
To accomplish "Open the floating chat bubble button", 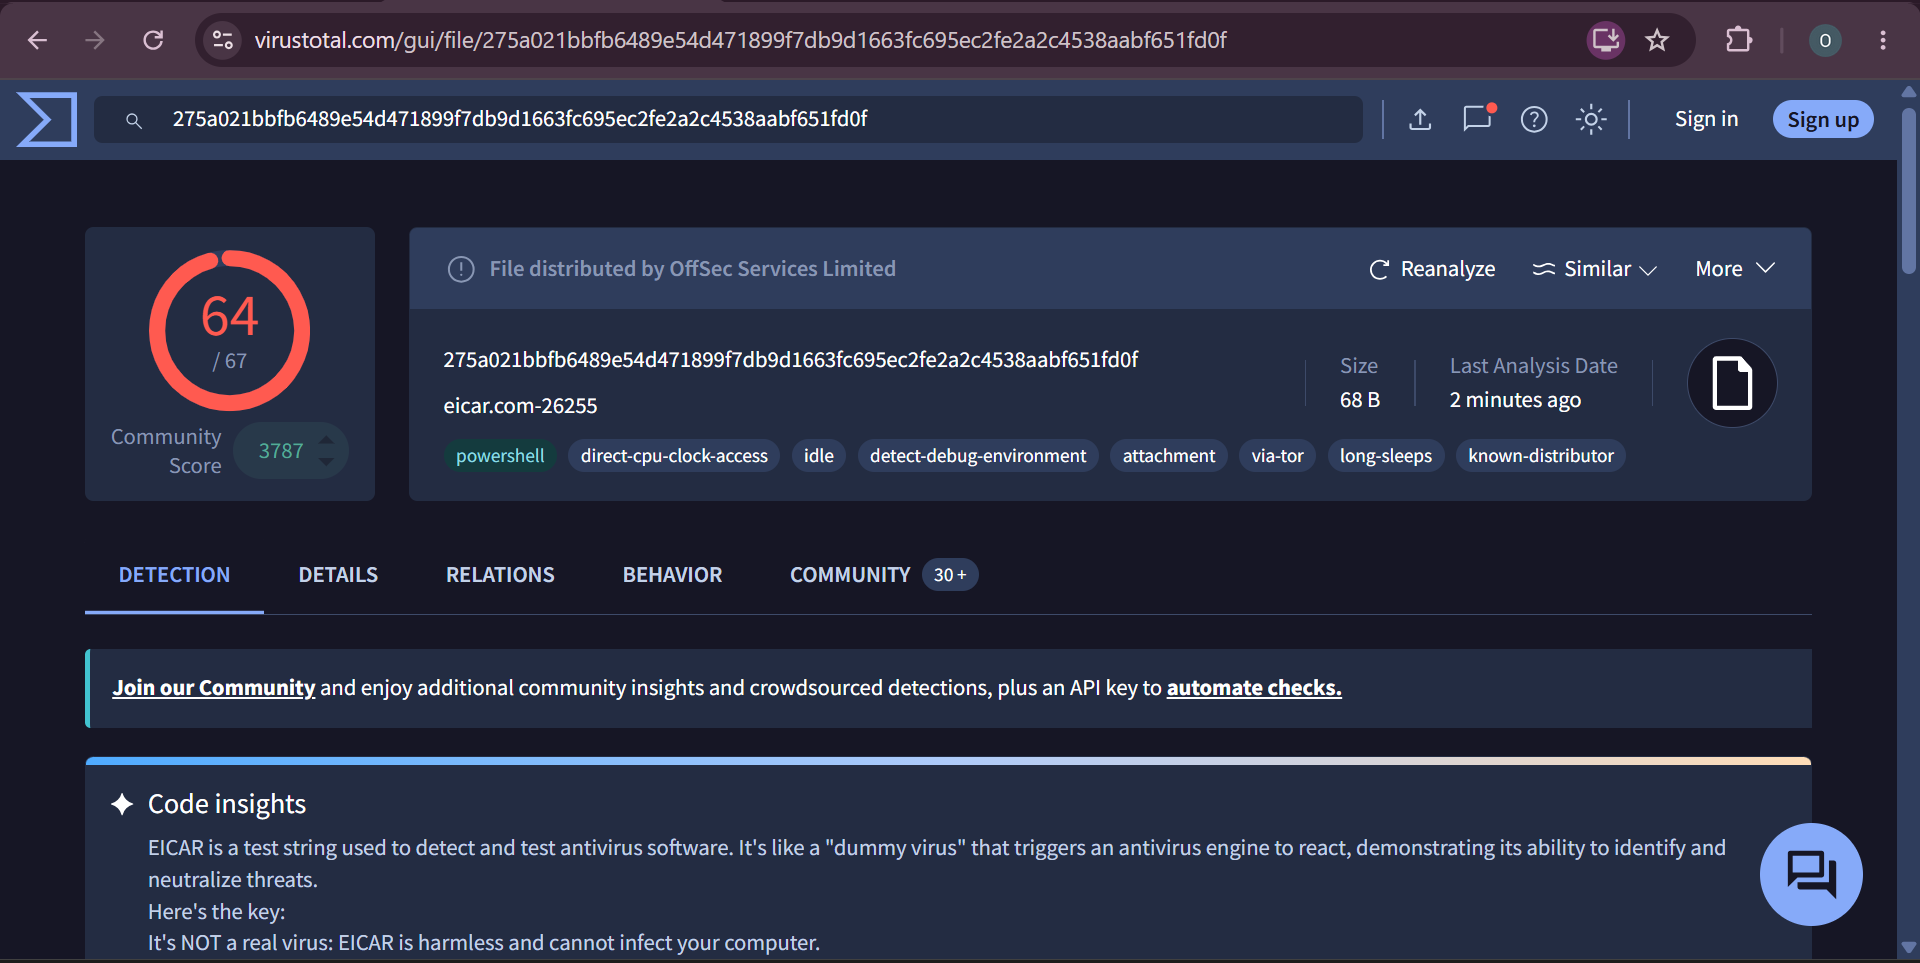I will (1811, 874).
